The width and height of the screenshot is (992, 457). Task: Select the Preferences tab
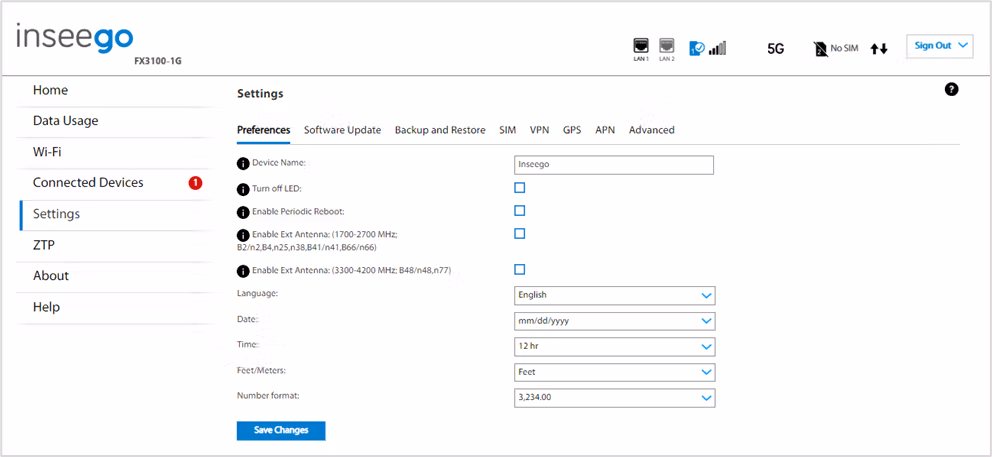coord(263,130)
